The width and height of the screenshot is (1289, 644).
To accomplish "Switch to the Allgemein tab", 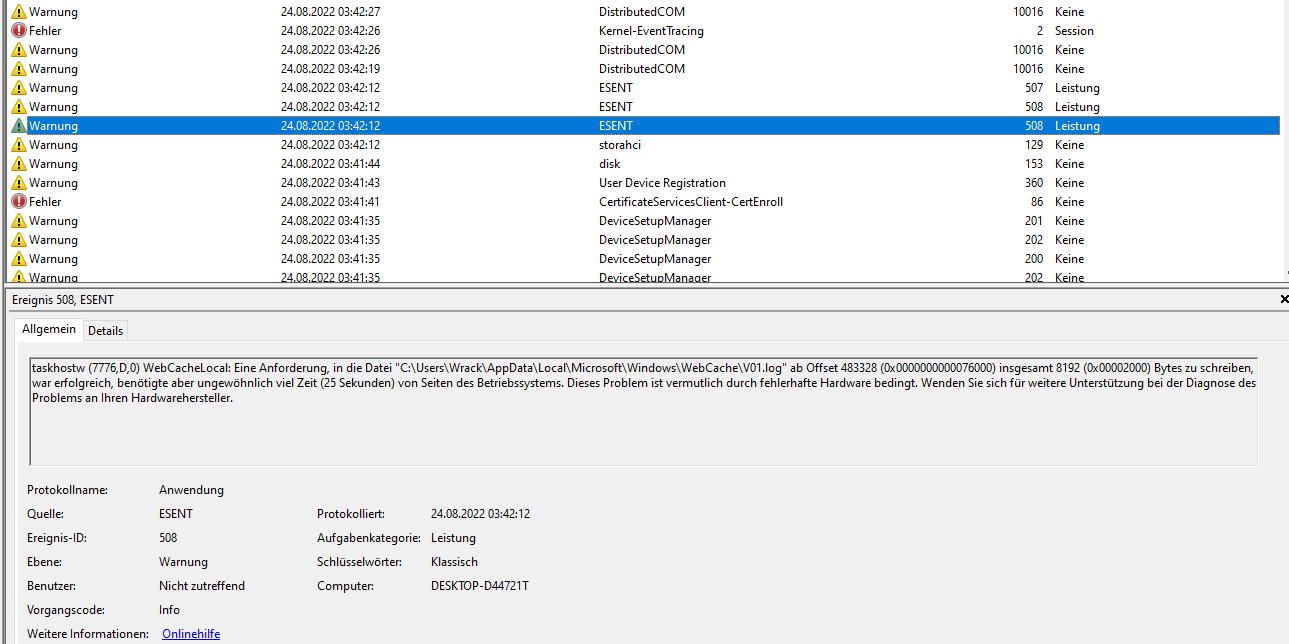I will tap(48, 329).
